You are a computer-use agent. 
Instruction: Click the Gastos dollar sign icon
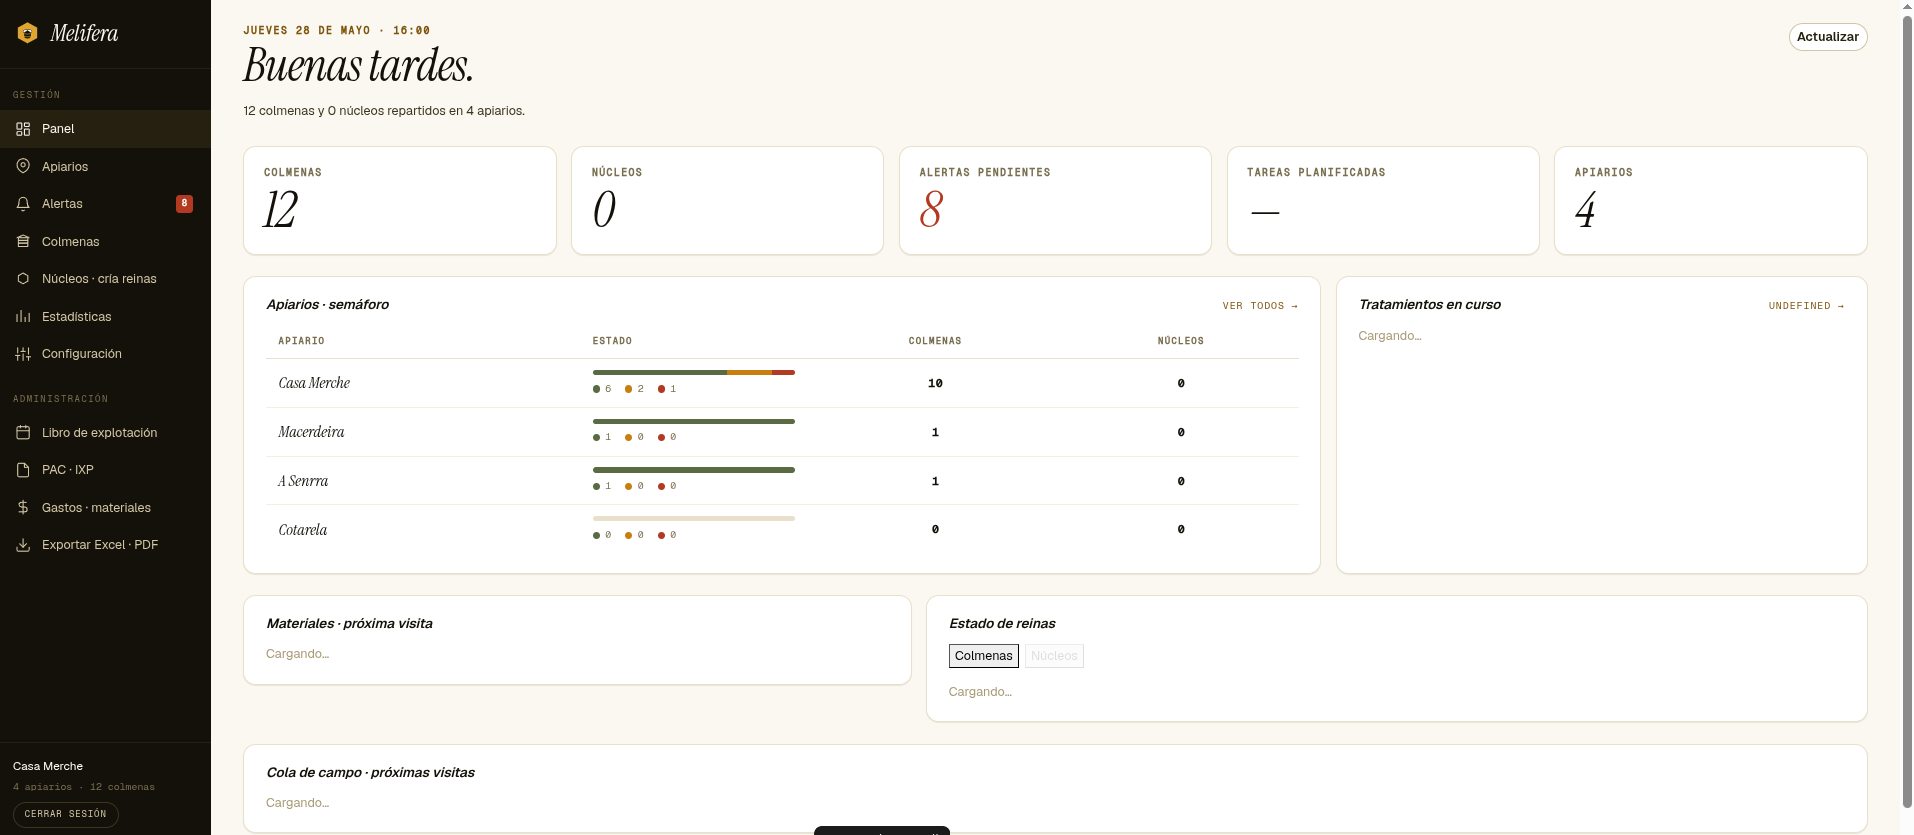[23, 507]
